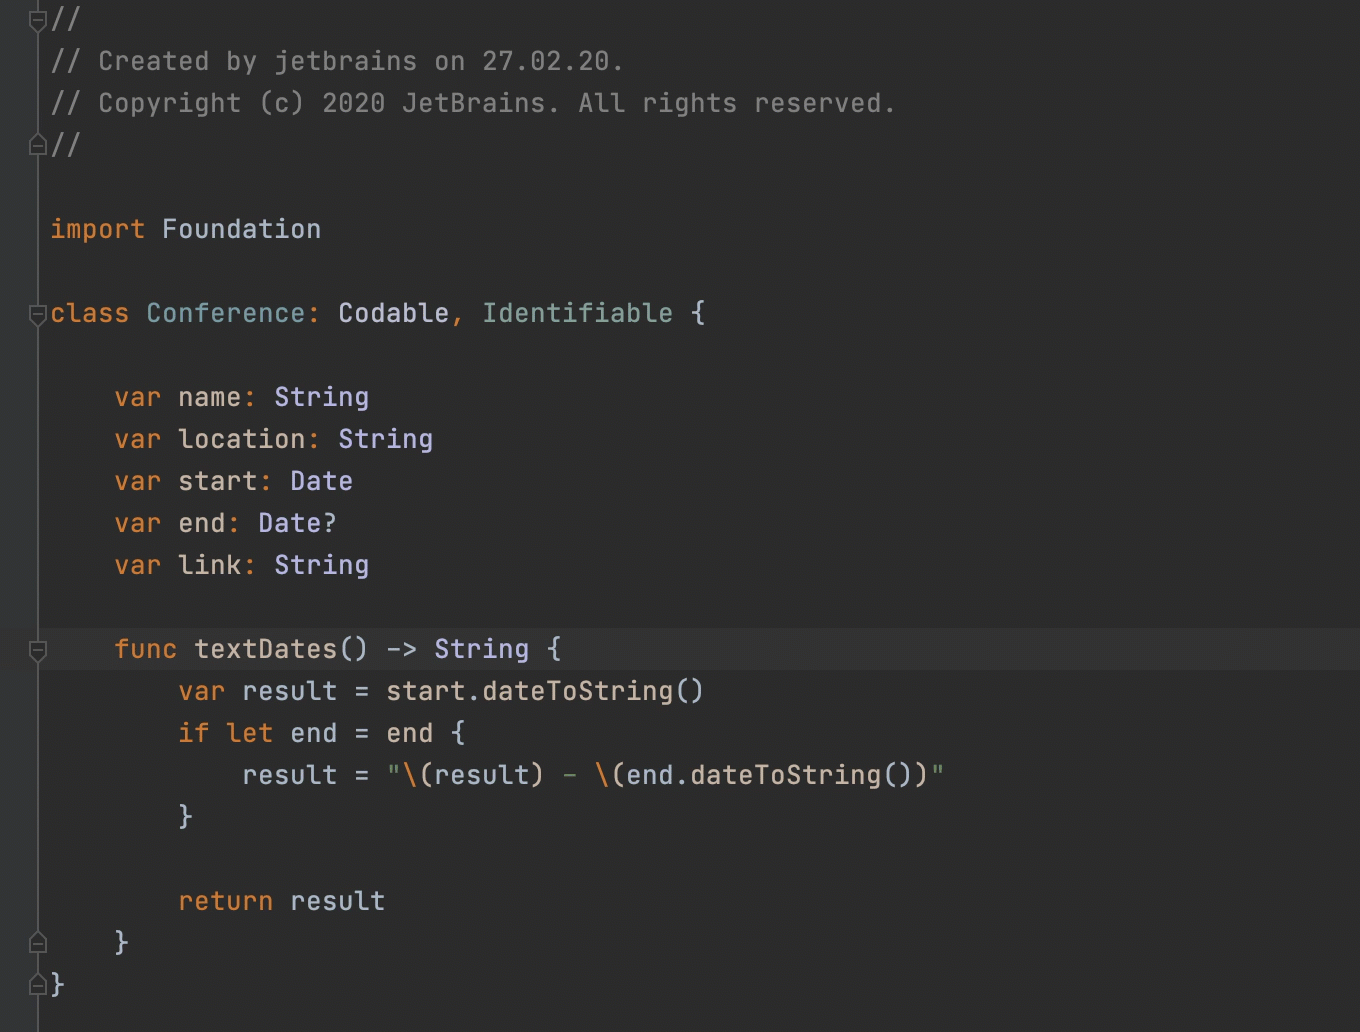Image resolution: width=1360 pixels, height=1032 pixels.
Task: Click fold end marker of header comment
Action: (x=38, y=146)
